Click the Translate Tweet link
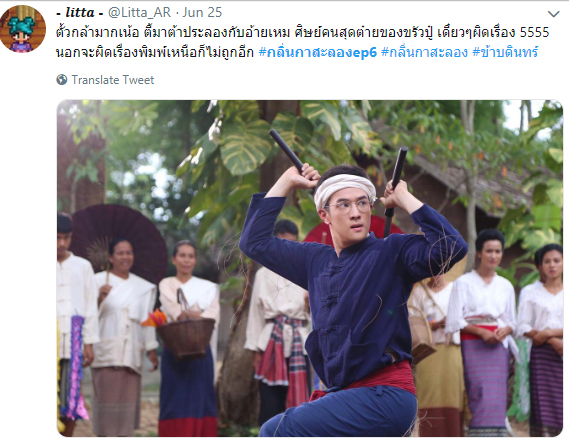This screenshot has height=446, width=569. [112, 80]
